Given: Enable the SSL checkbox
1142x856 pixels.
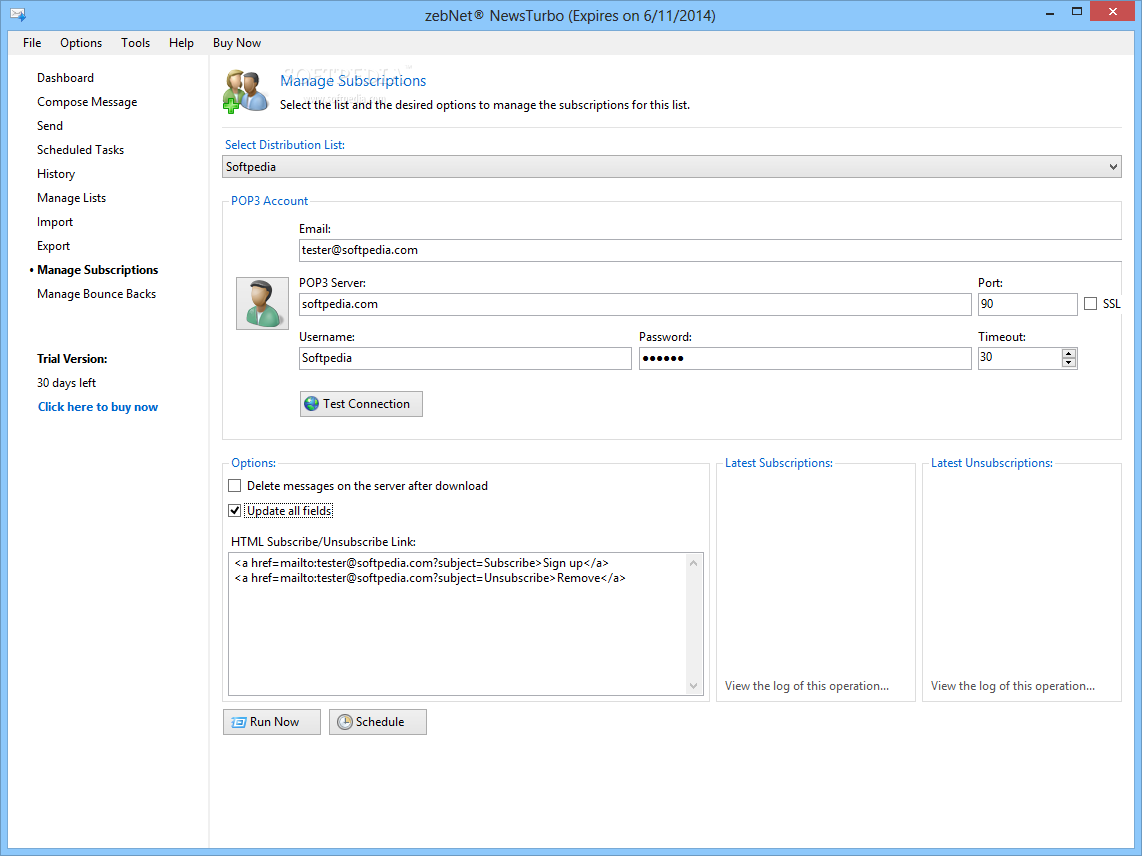Looking at the screenshot, I should [1090, 304].
